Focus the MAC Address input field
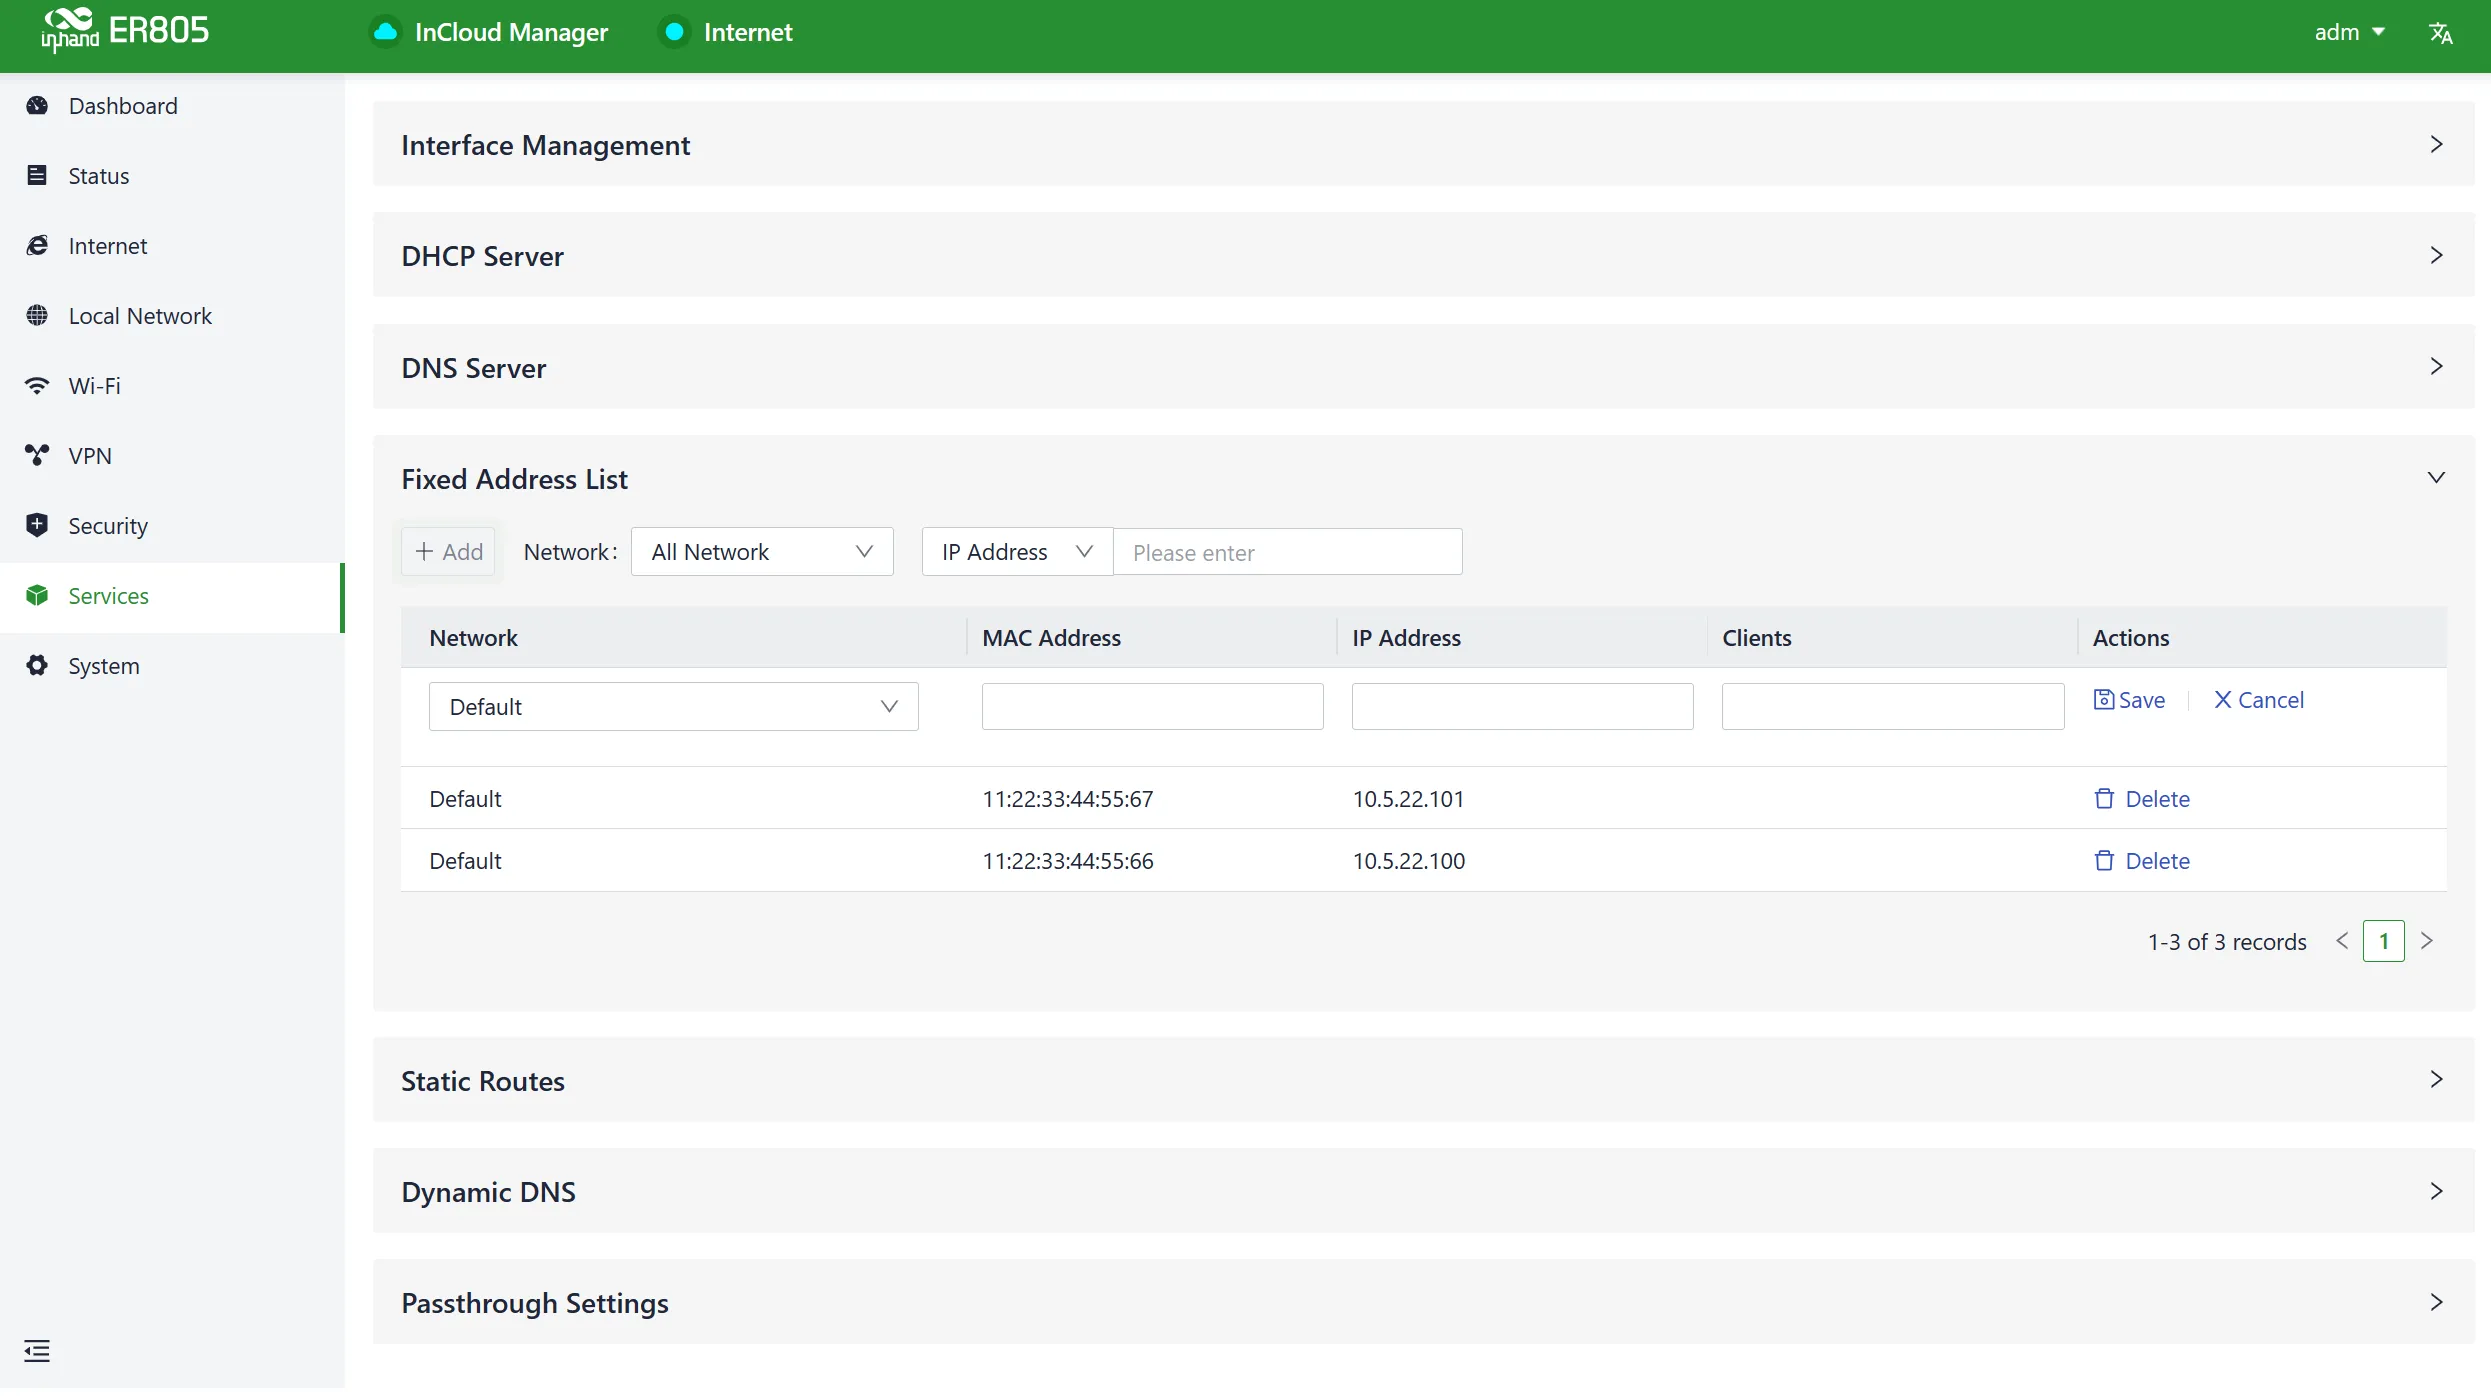The height and width of the screenshot is (1396, 2491). pos(1152,707)
